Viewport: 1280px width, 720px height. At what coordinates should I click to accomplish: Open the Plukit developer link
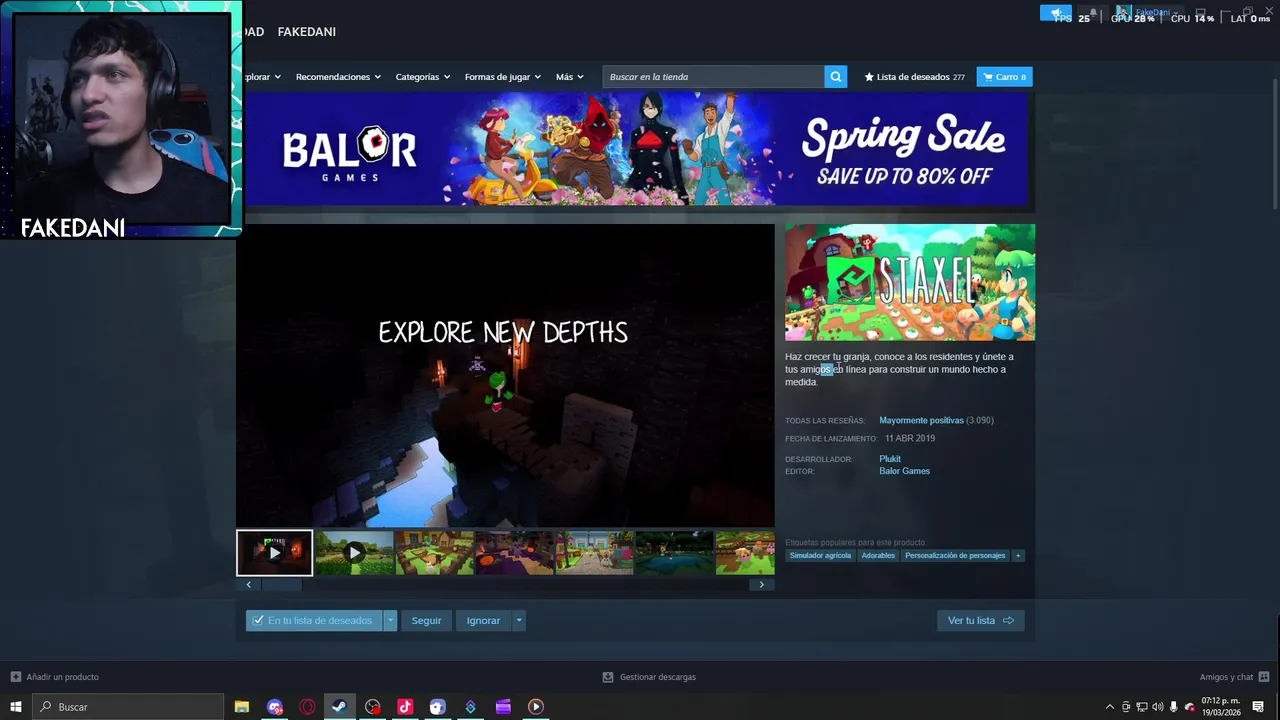pos(890,459)
